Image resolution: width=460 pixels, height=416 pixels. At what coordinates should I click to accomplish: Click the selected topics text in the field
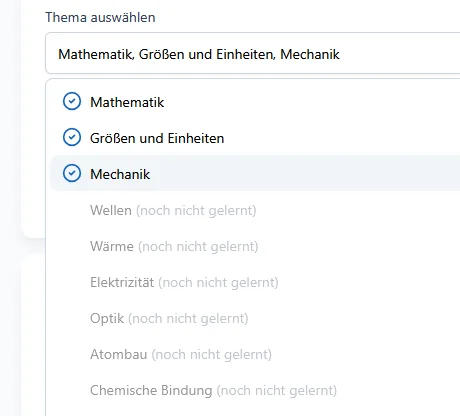[x=199, y=54]
